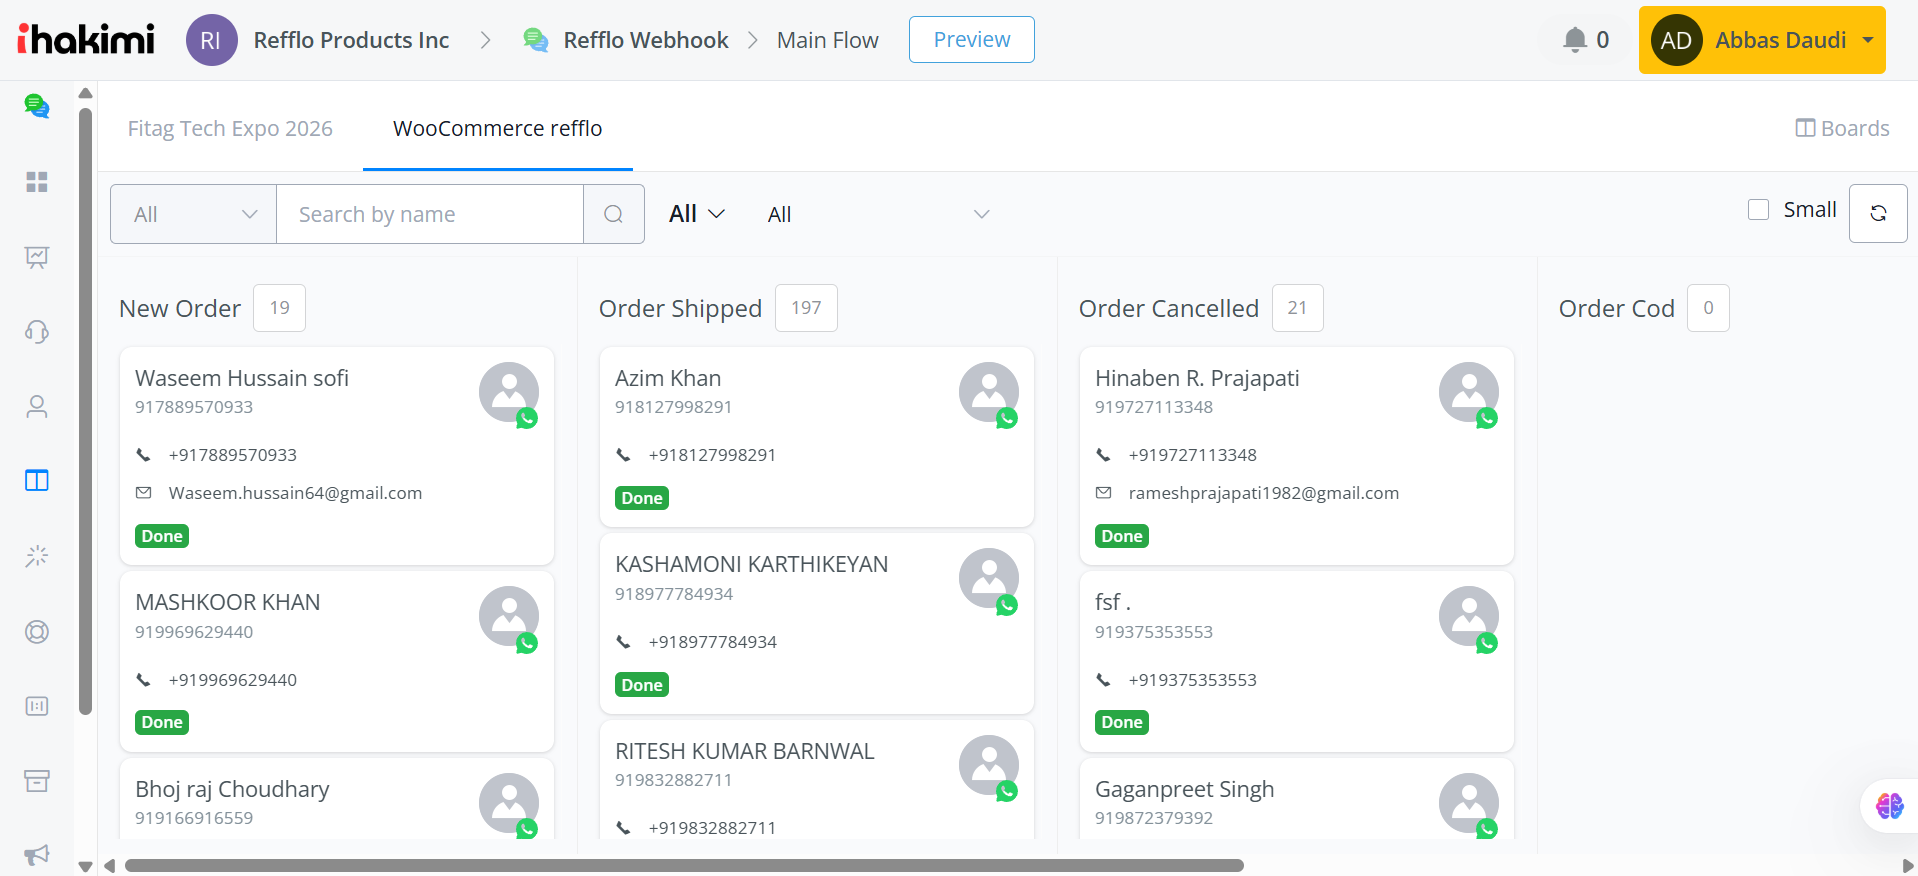
Task: Open the lifebuoy help sidebar icon
Action: pos(37,632)
